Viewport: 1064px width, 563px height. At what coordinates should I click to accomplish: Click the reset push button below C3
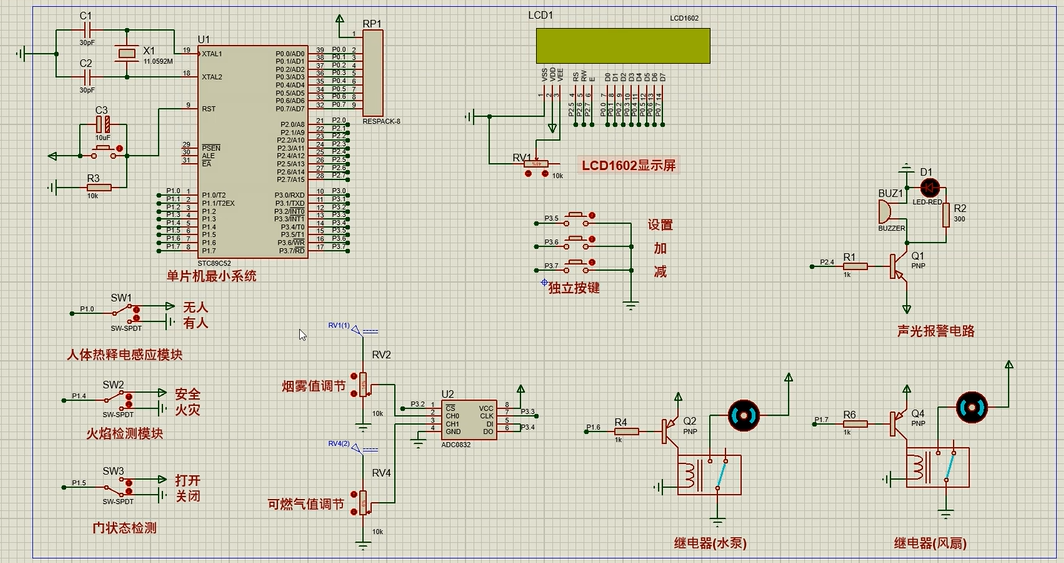103,151
